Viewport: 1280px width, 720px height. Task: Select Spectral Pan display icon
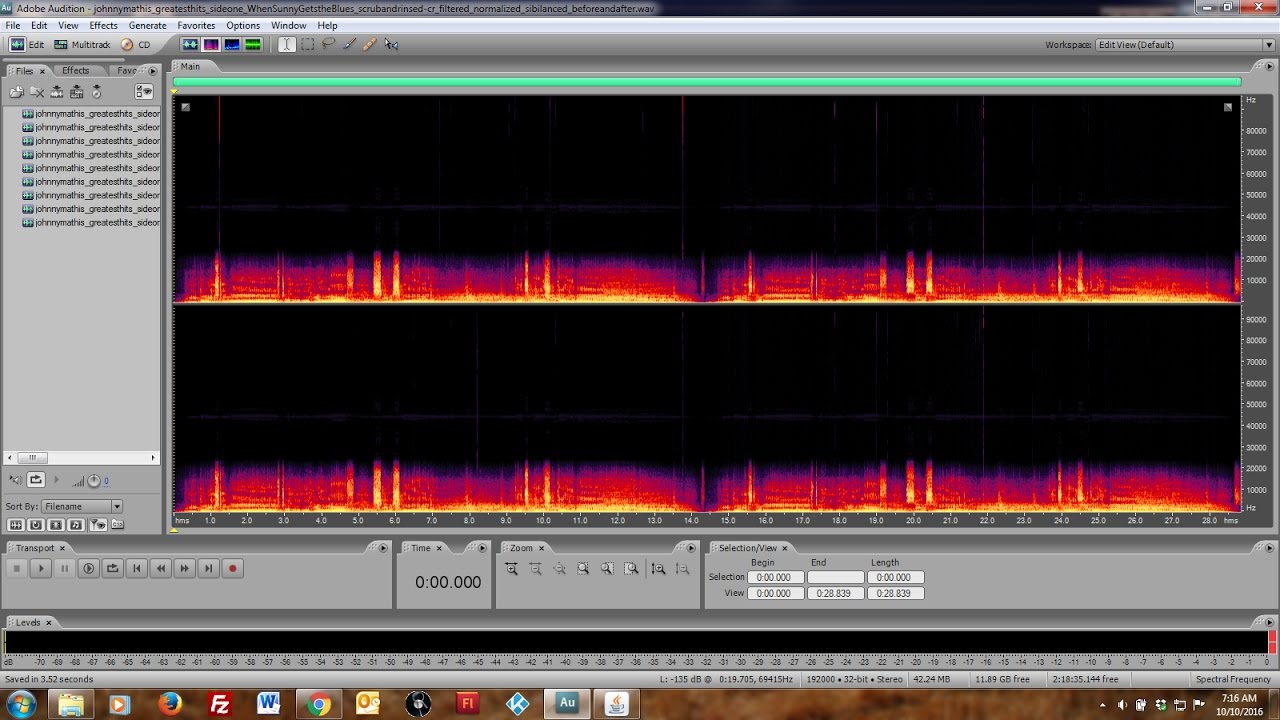(232, 45)
